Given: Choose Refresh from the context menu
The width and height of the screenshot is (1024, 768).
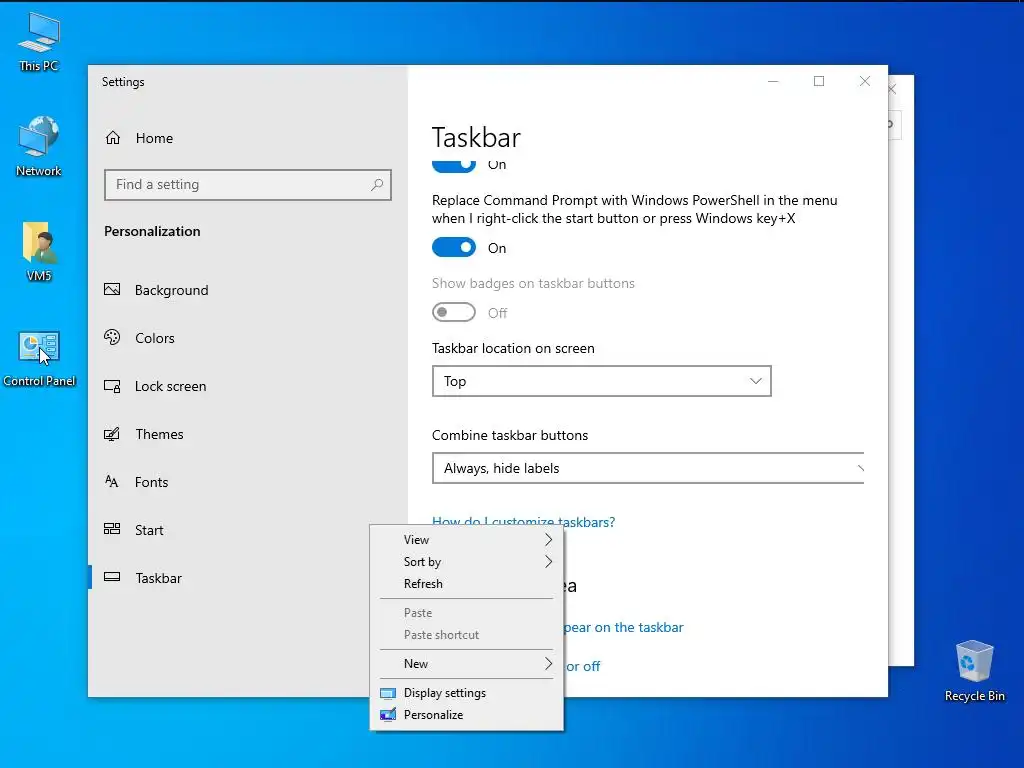Looking at the screenshot, I should (x=466, y=584).
